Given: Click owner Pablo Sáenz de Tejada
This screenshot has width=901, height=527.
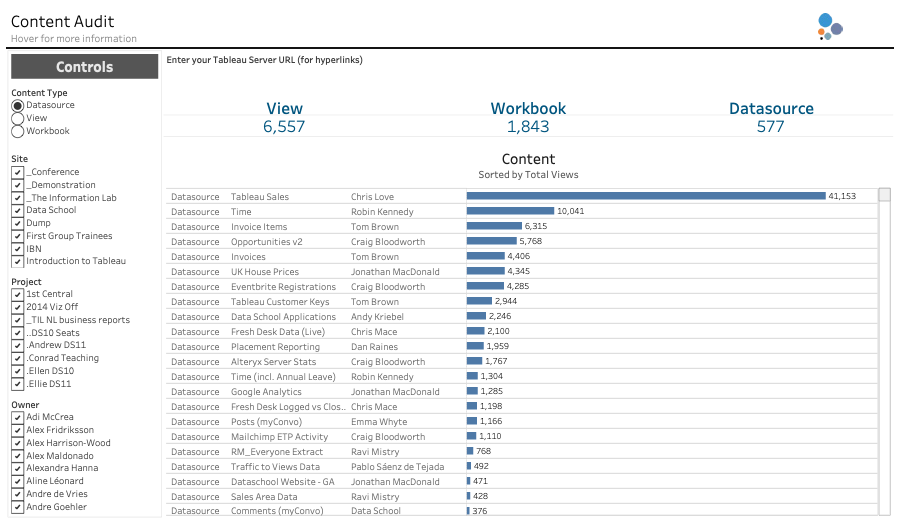Looking at the screenshot, I should [x=398, y=467].
